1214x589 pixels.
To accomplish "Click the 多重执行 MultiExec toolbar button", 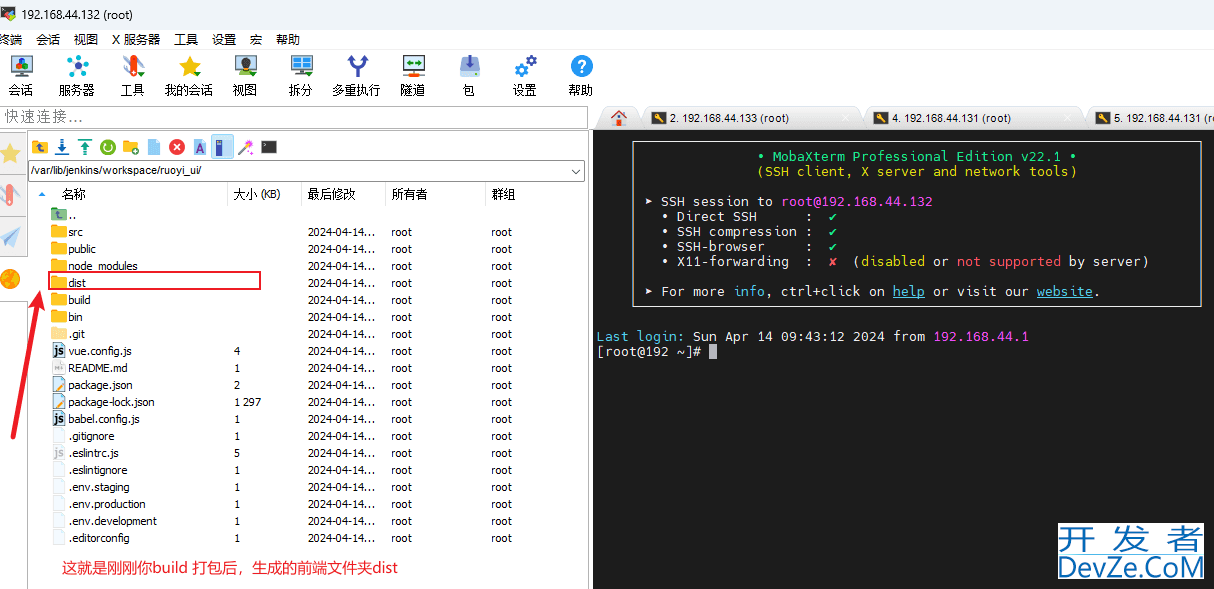I will [x=357, y=76].
